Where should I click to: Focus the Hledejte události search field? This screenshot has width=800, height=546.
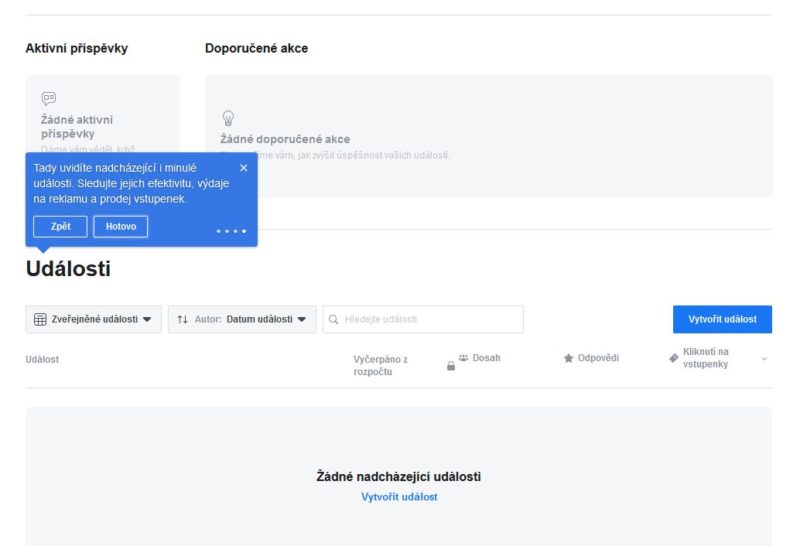[x=423, y=319]
